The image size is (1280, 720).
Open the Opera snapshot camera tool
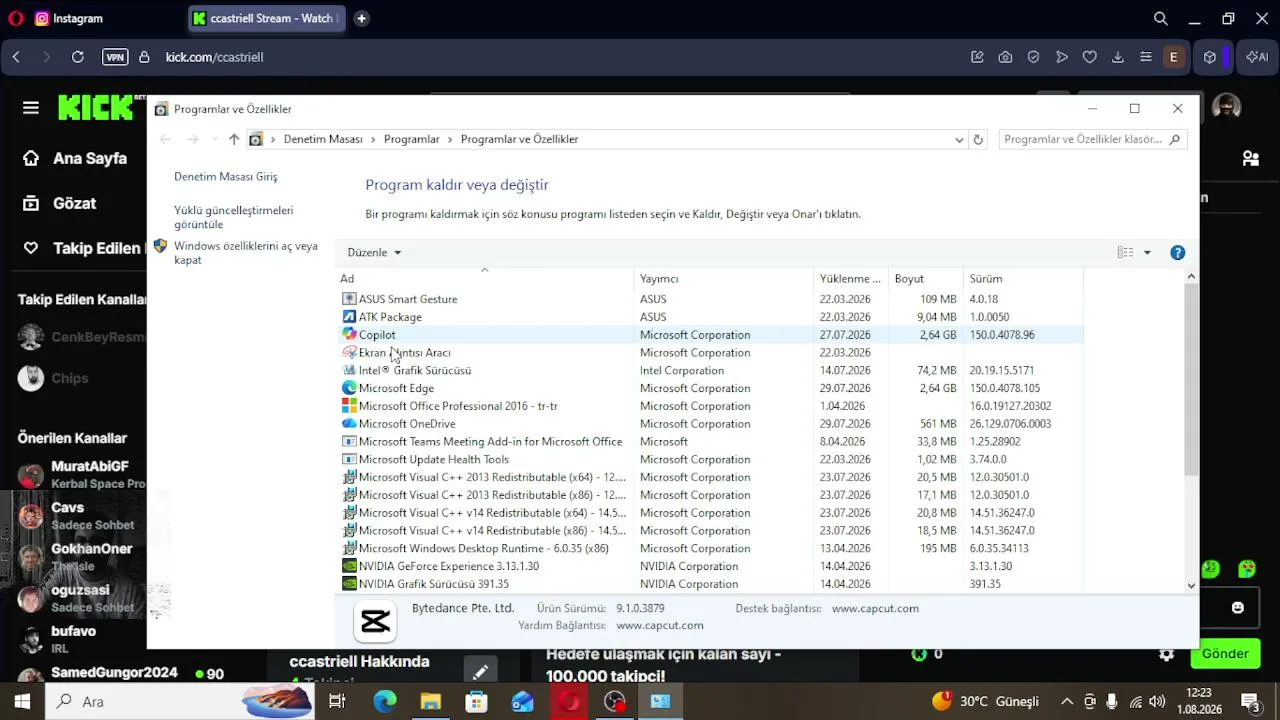click(x=1005, y=57)
